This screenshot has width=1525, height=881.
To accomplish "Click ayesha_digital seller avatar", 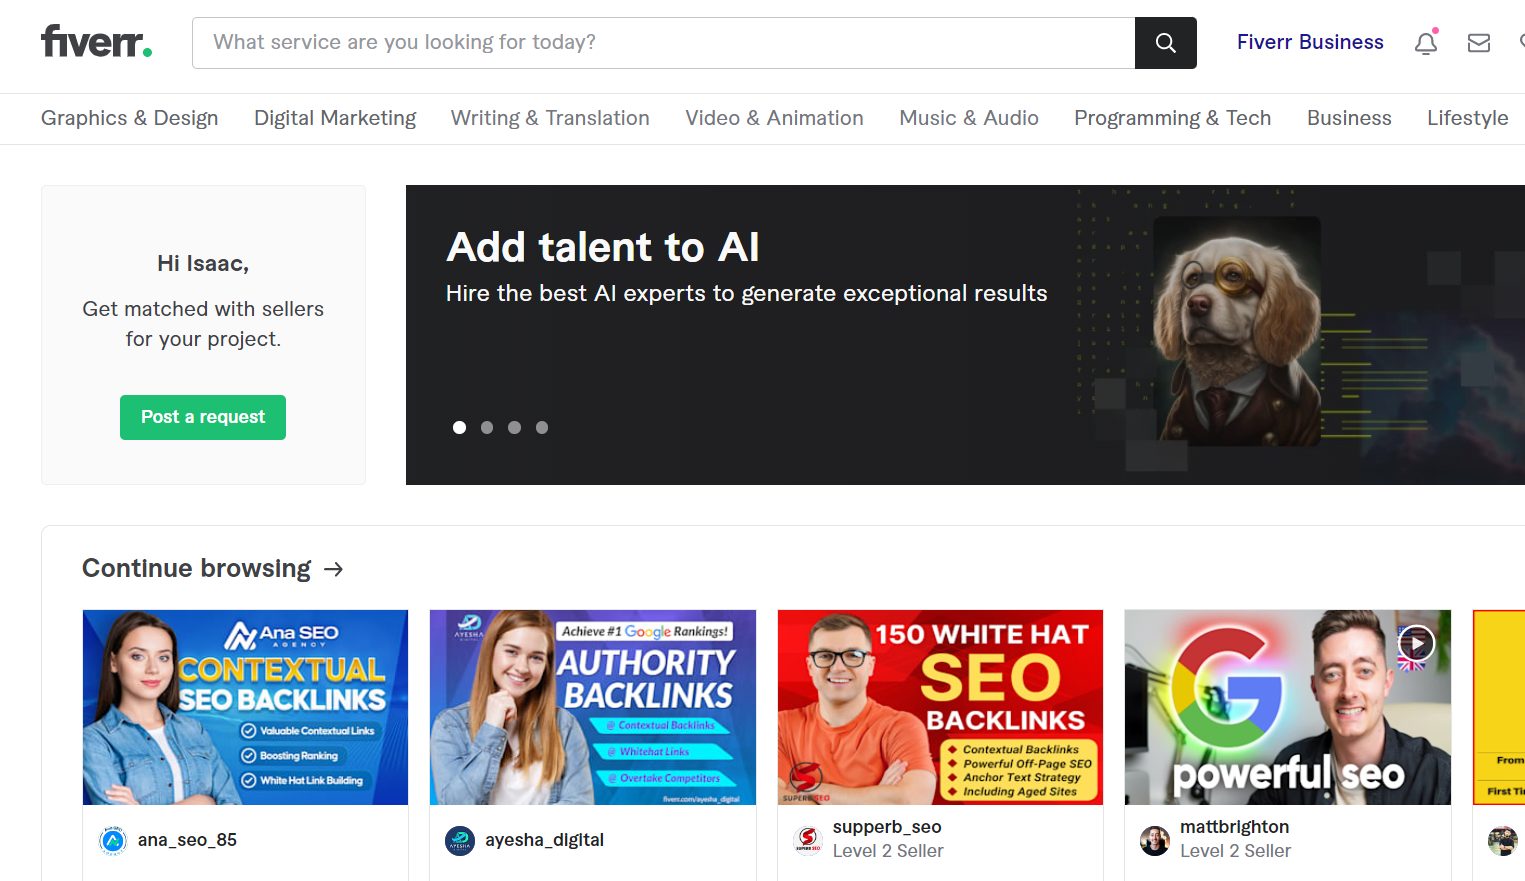I will 460,840.
